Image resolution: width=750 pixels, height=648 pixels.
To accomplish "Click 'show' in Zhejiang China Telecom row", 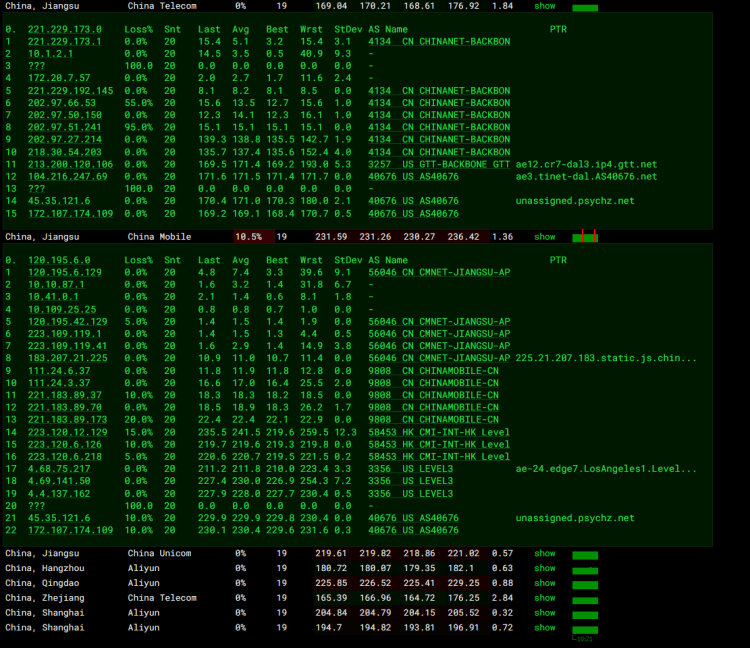I will 544,598.
